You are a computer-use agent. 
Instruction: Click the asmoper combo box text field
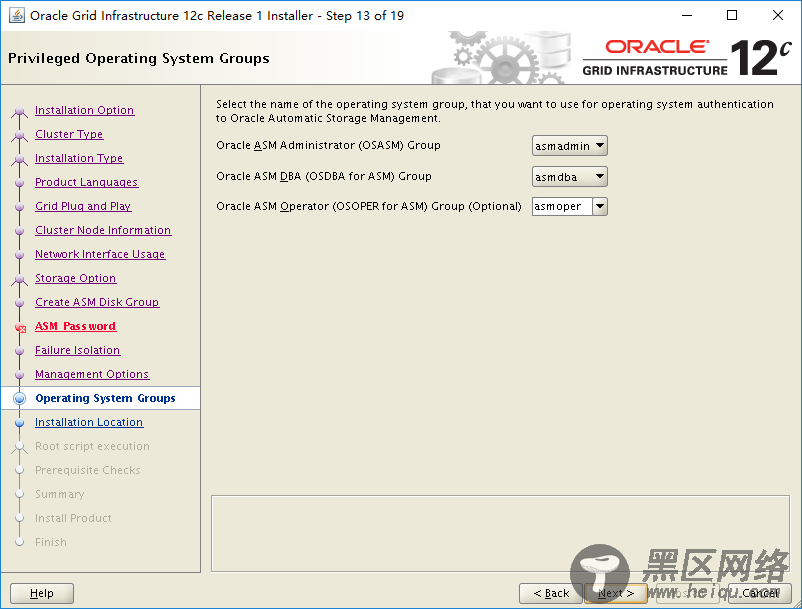[562, 207]
